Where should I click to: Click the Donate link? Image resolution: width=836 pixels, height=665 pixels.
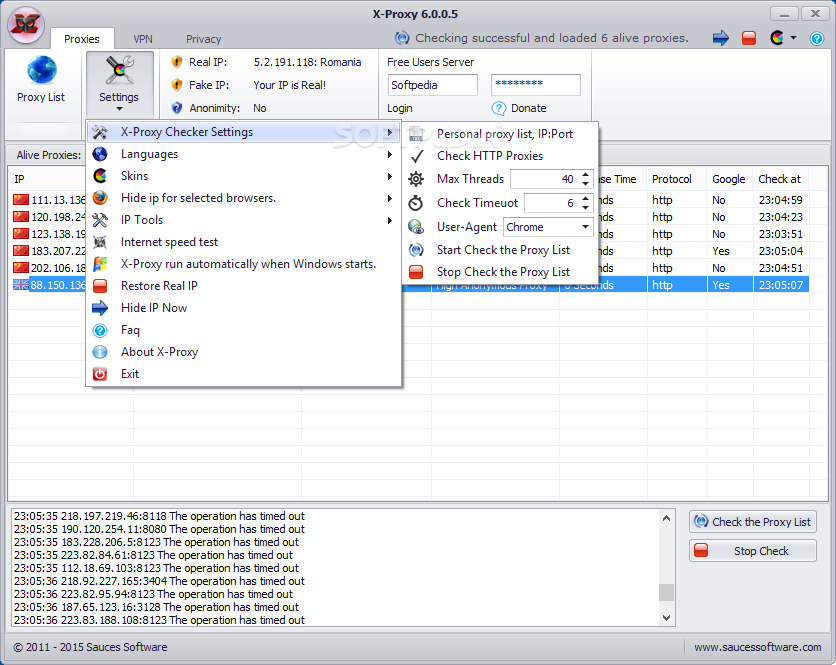(x=528, y=108)
